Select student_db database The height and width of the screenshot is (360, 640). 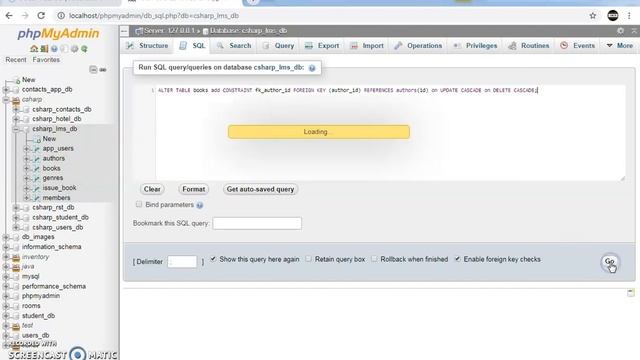coord(38,316)
